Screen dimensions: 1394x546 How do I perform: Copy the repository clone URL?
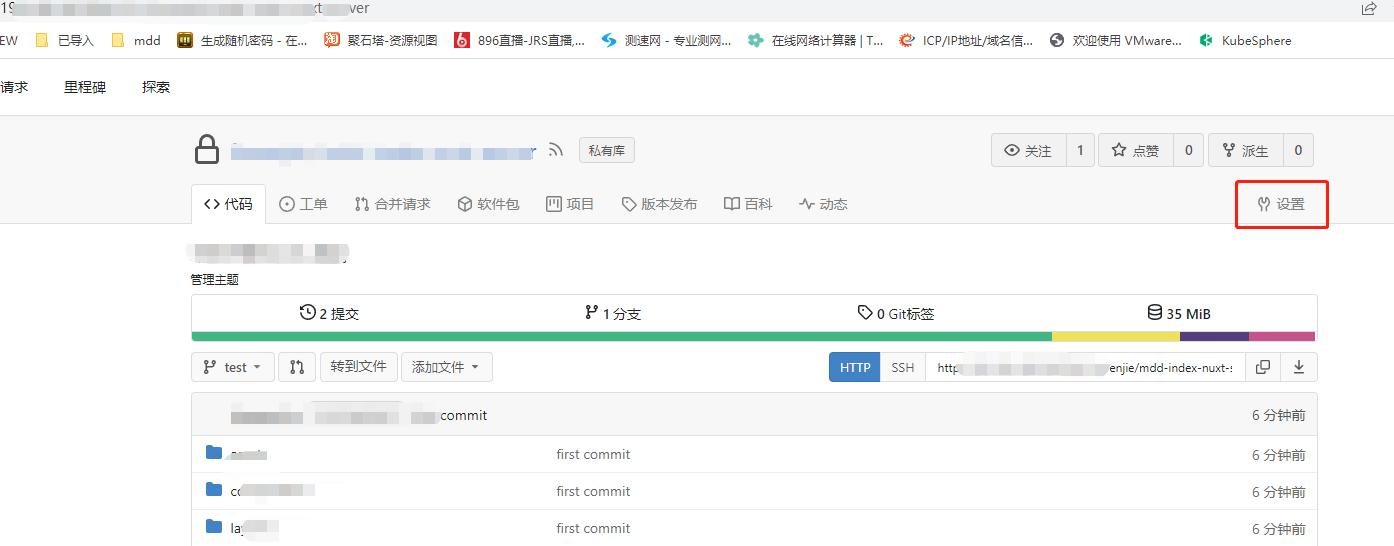(x=1263, y=367)
